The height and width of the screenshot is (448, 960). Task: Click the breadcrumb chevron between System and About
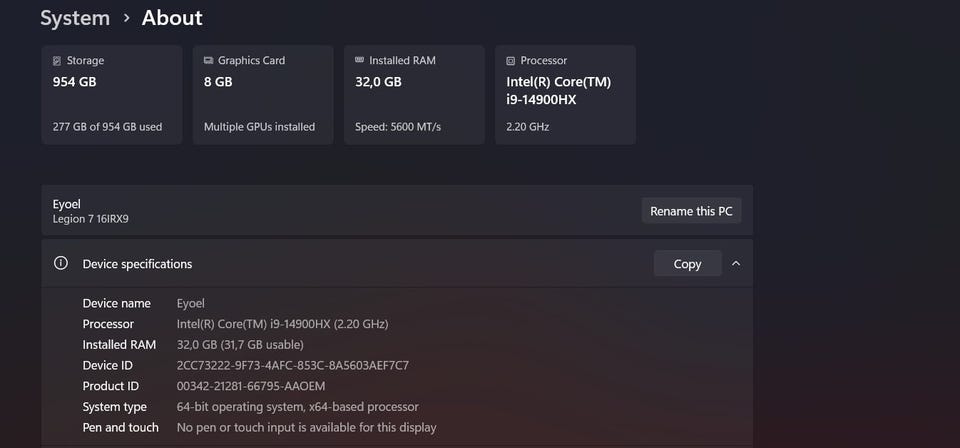point(126,18)
